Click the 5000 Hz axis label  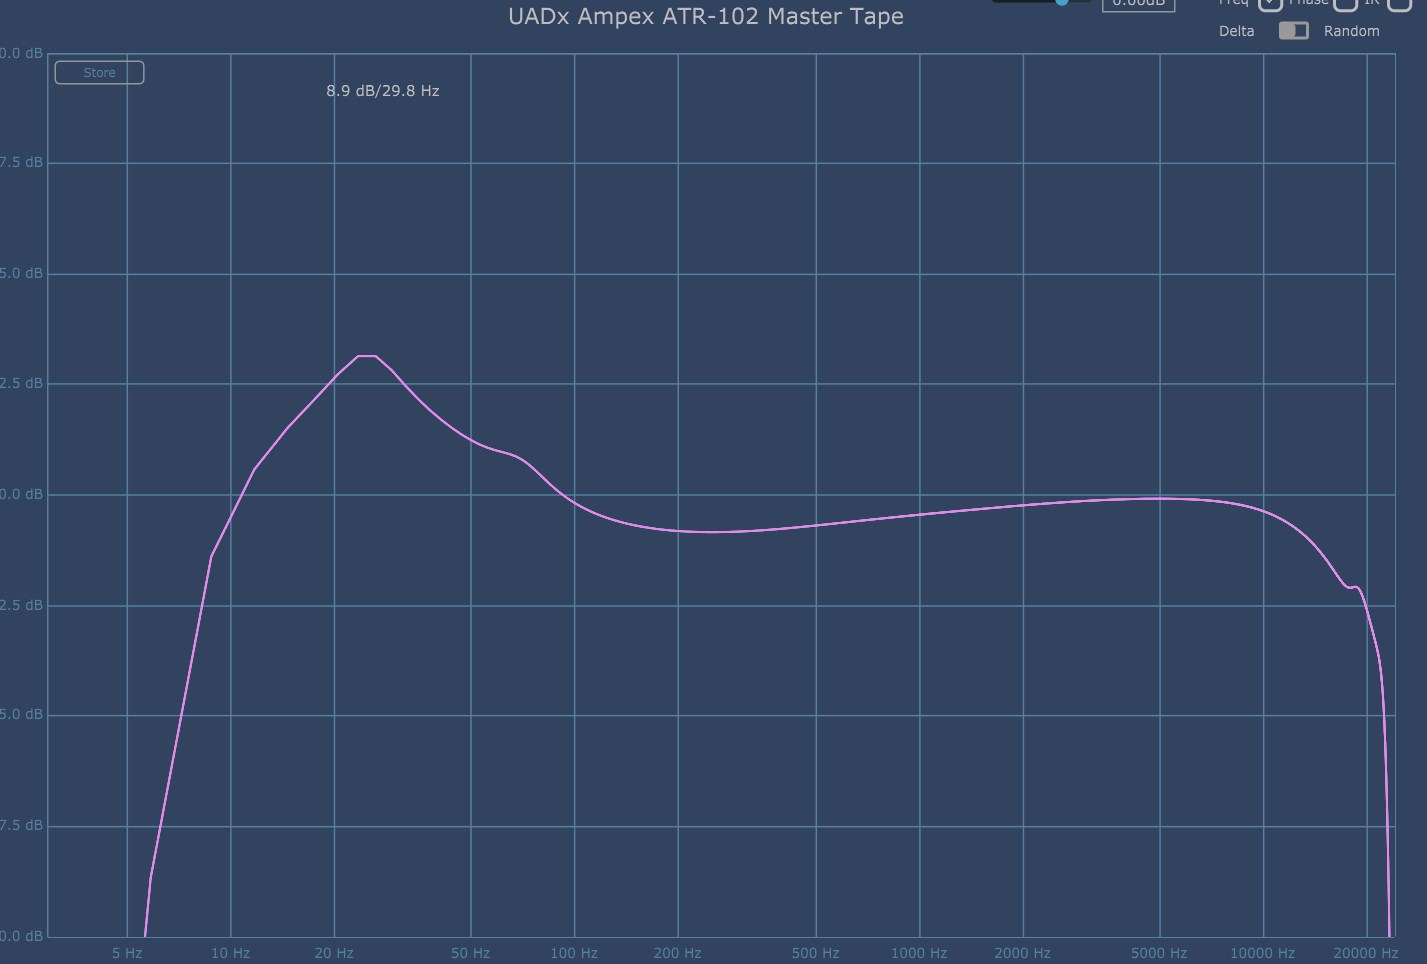[x=1159, y=953]
